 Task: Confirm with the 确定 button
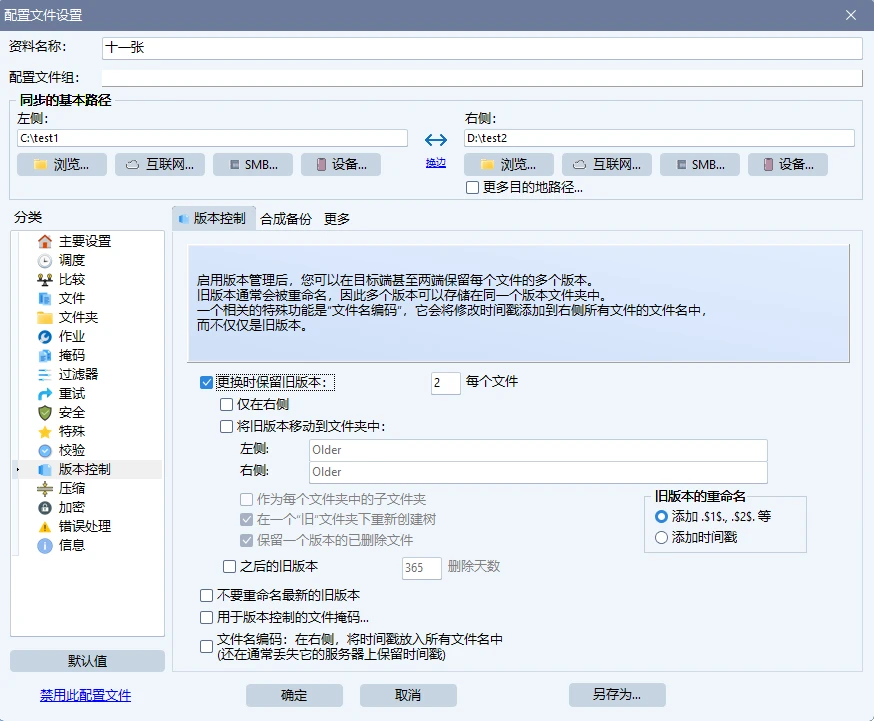coord(294,695)
